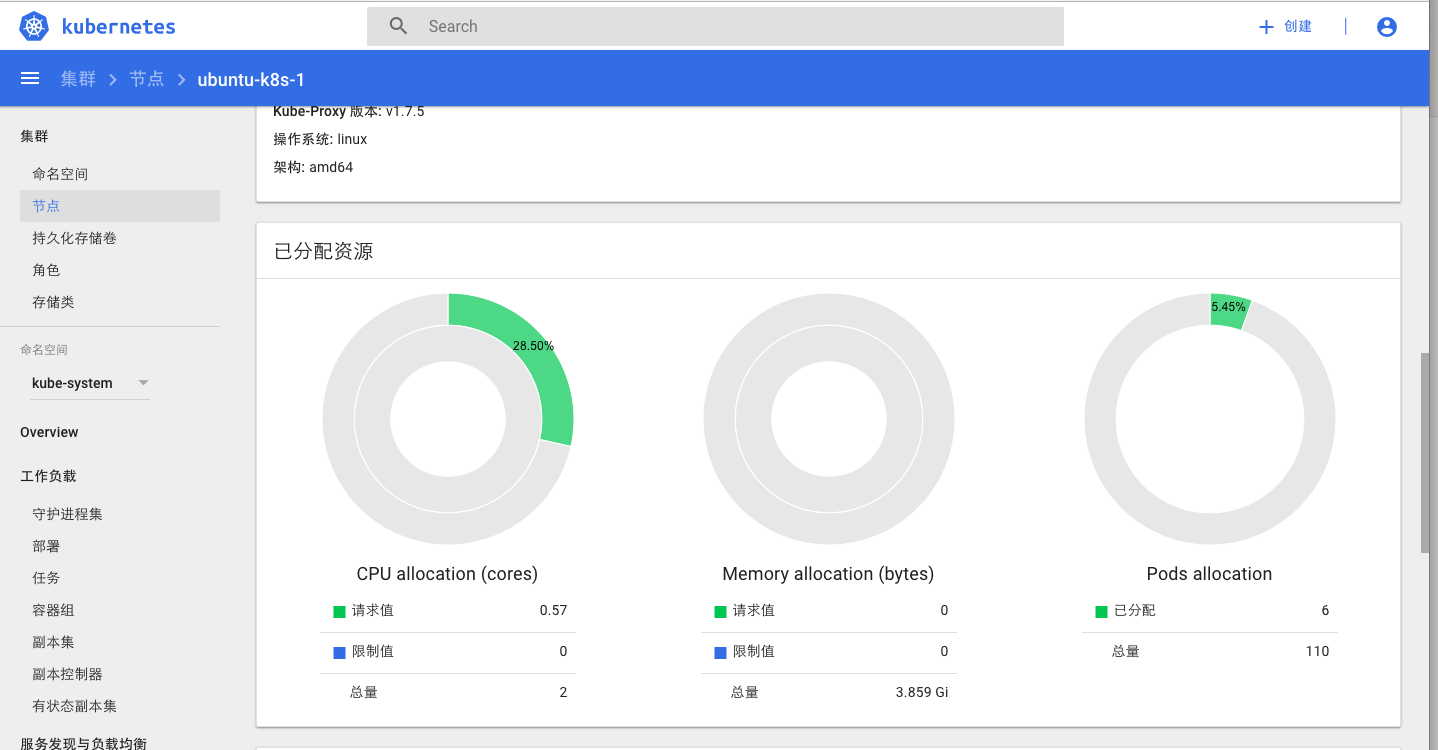
Task: Click blue 限制值 legend square under Memory allocation
Action: coord(720,652)
